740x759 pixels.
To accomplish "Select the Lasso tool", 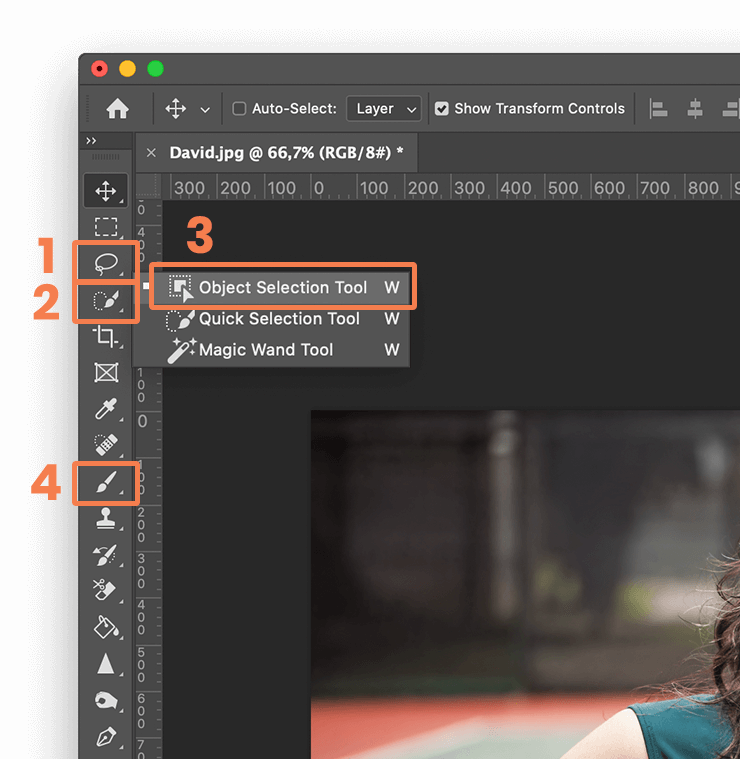I will pyautogui.click(x=106, y=263).
